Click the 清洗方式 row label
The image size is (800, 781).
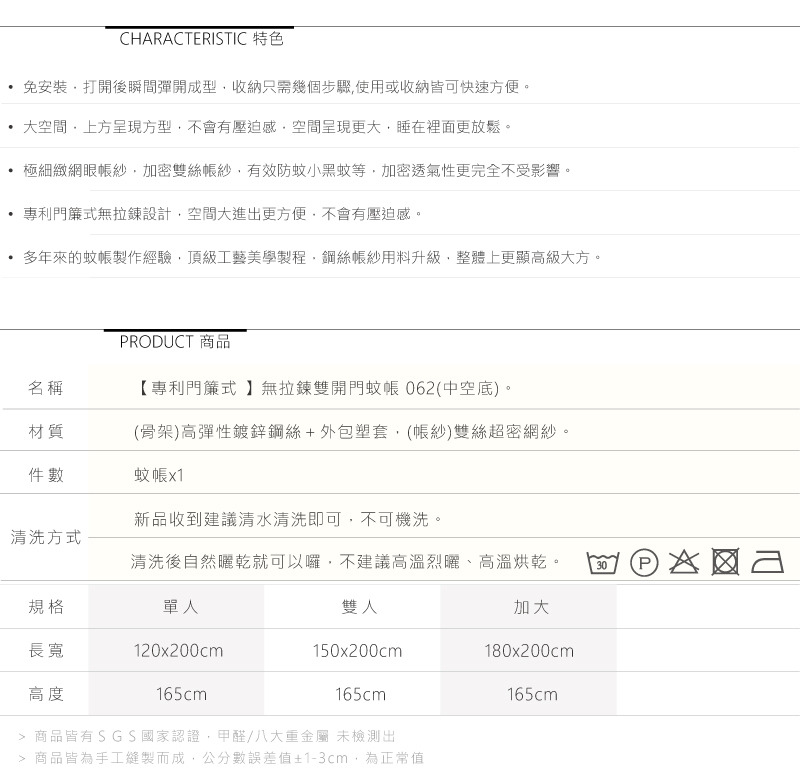[46, 537]
